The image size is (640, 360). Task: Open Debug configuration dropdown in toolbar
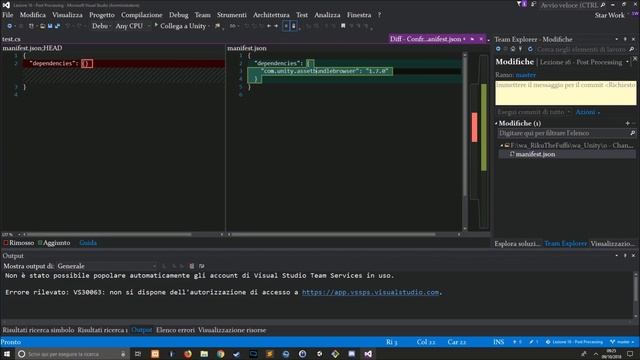(101, 26)
